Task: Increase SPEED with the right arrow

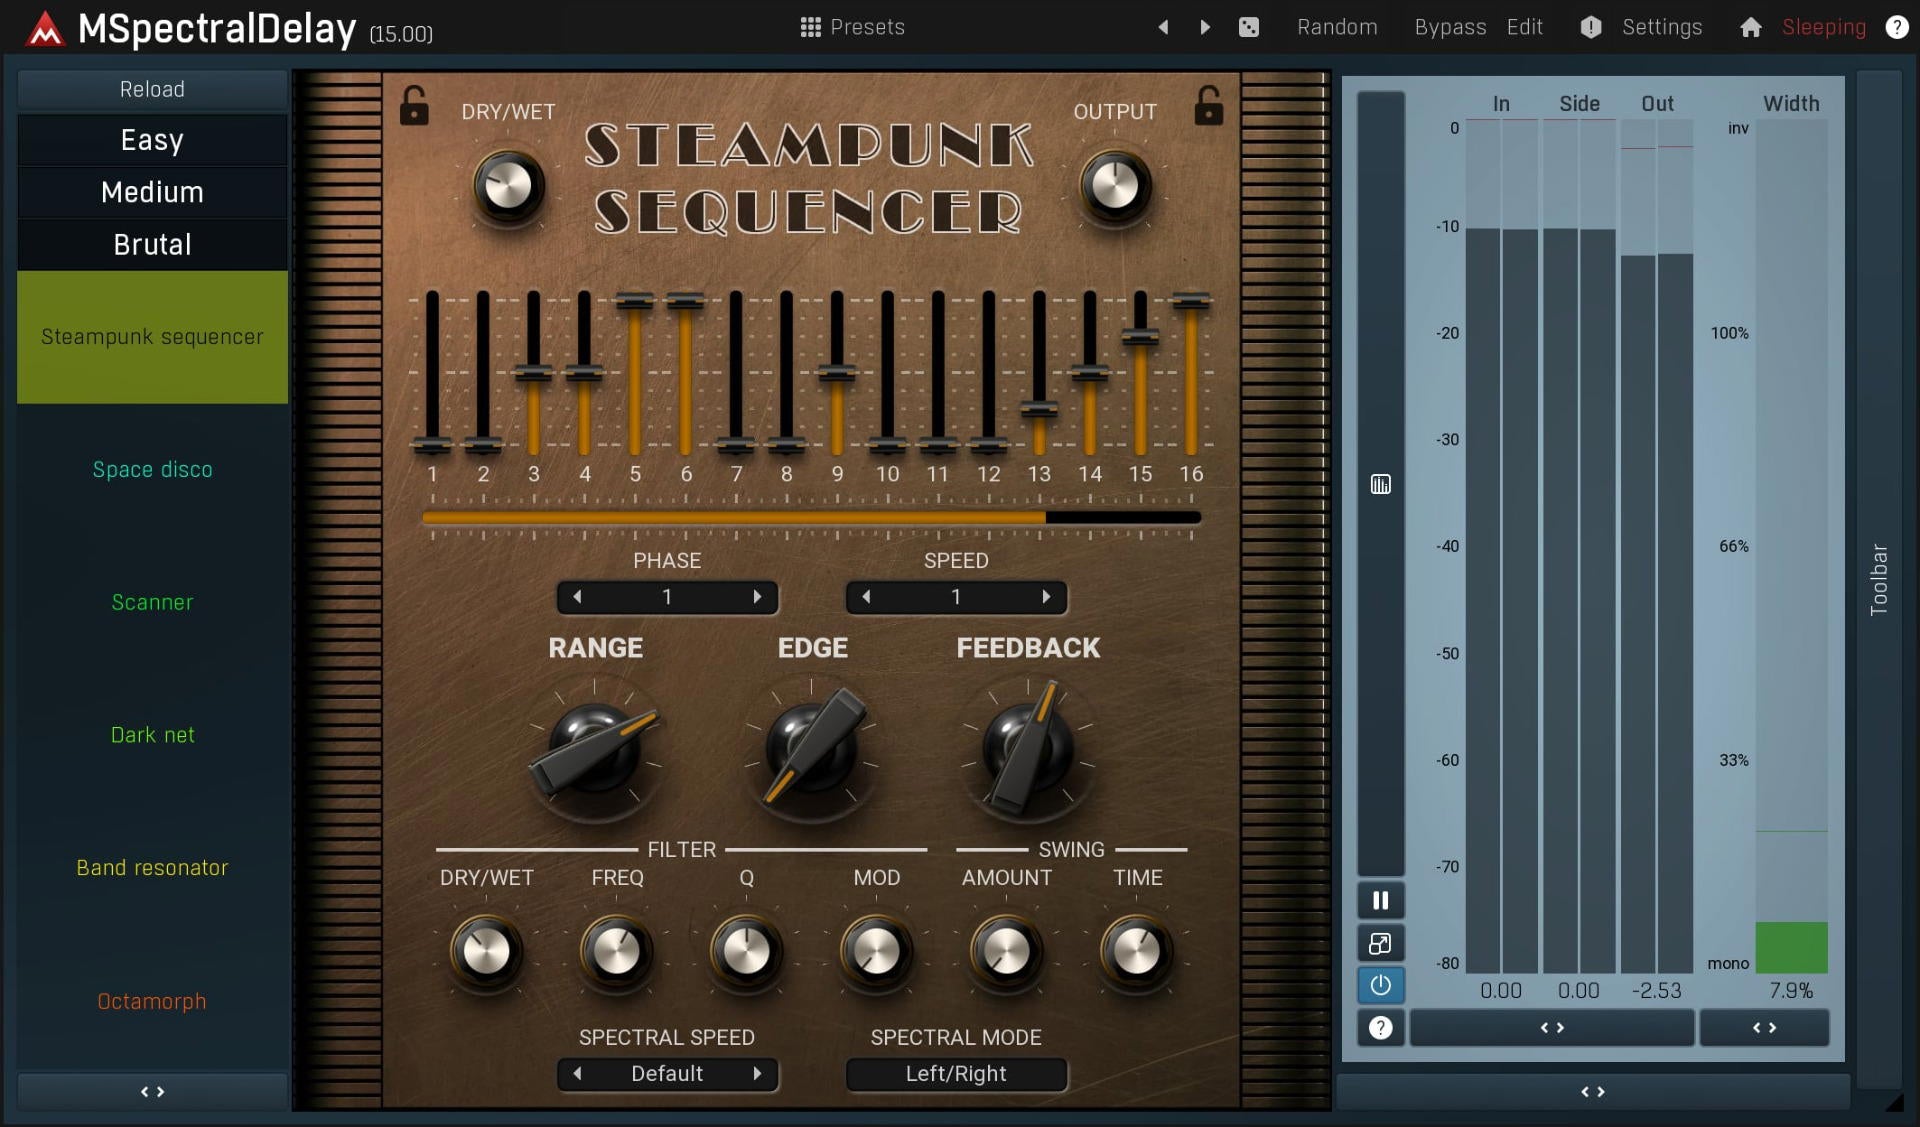Action: click(x=1046, y=597)
